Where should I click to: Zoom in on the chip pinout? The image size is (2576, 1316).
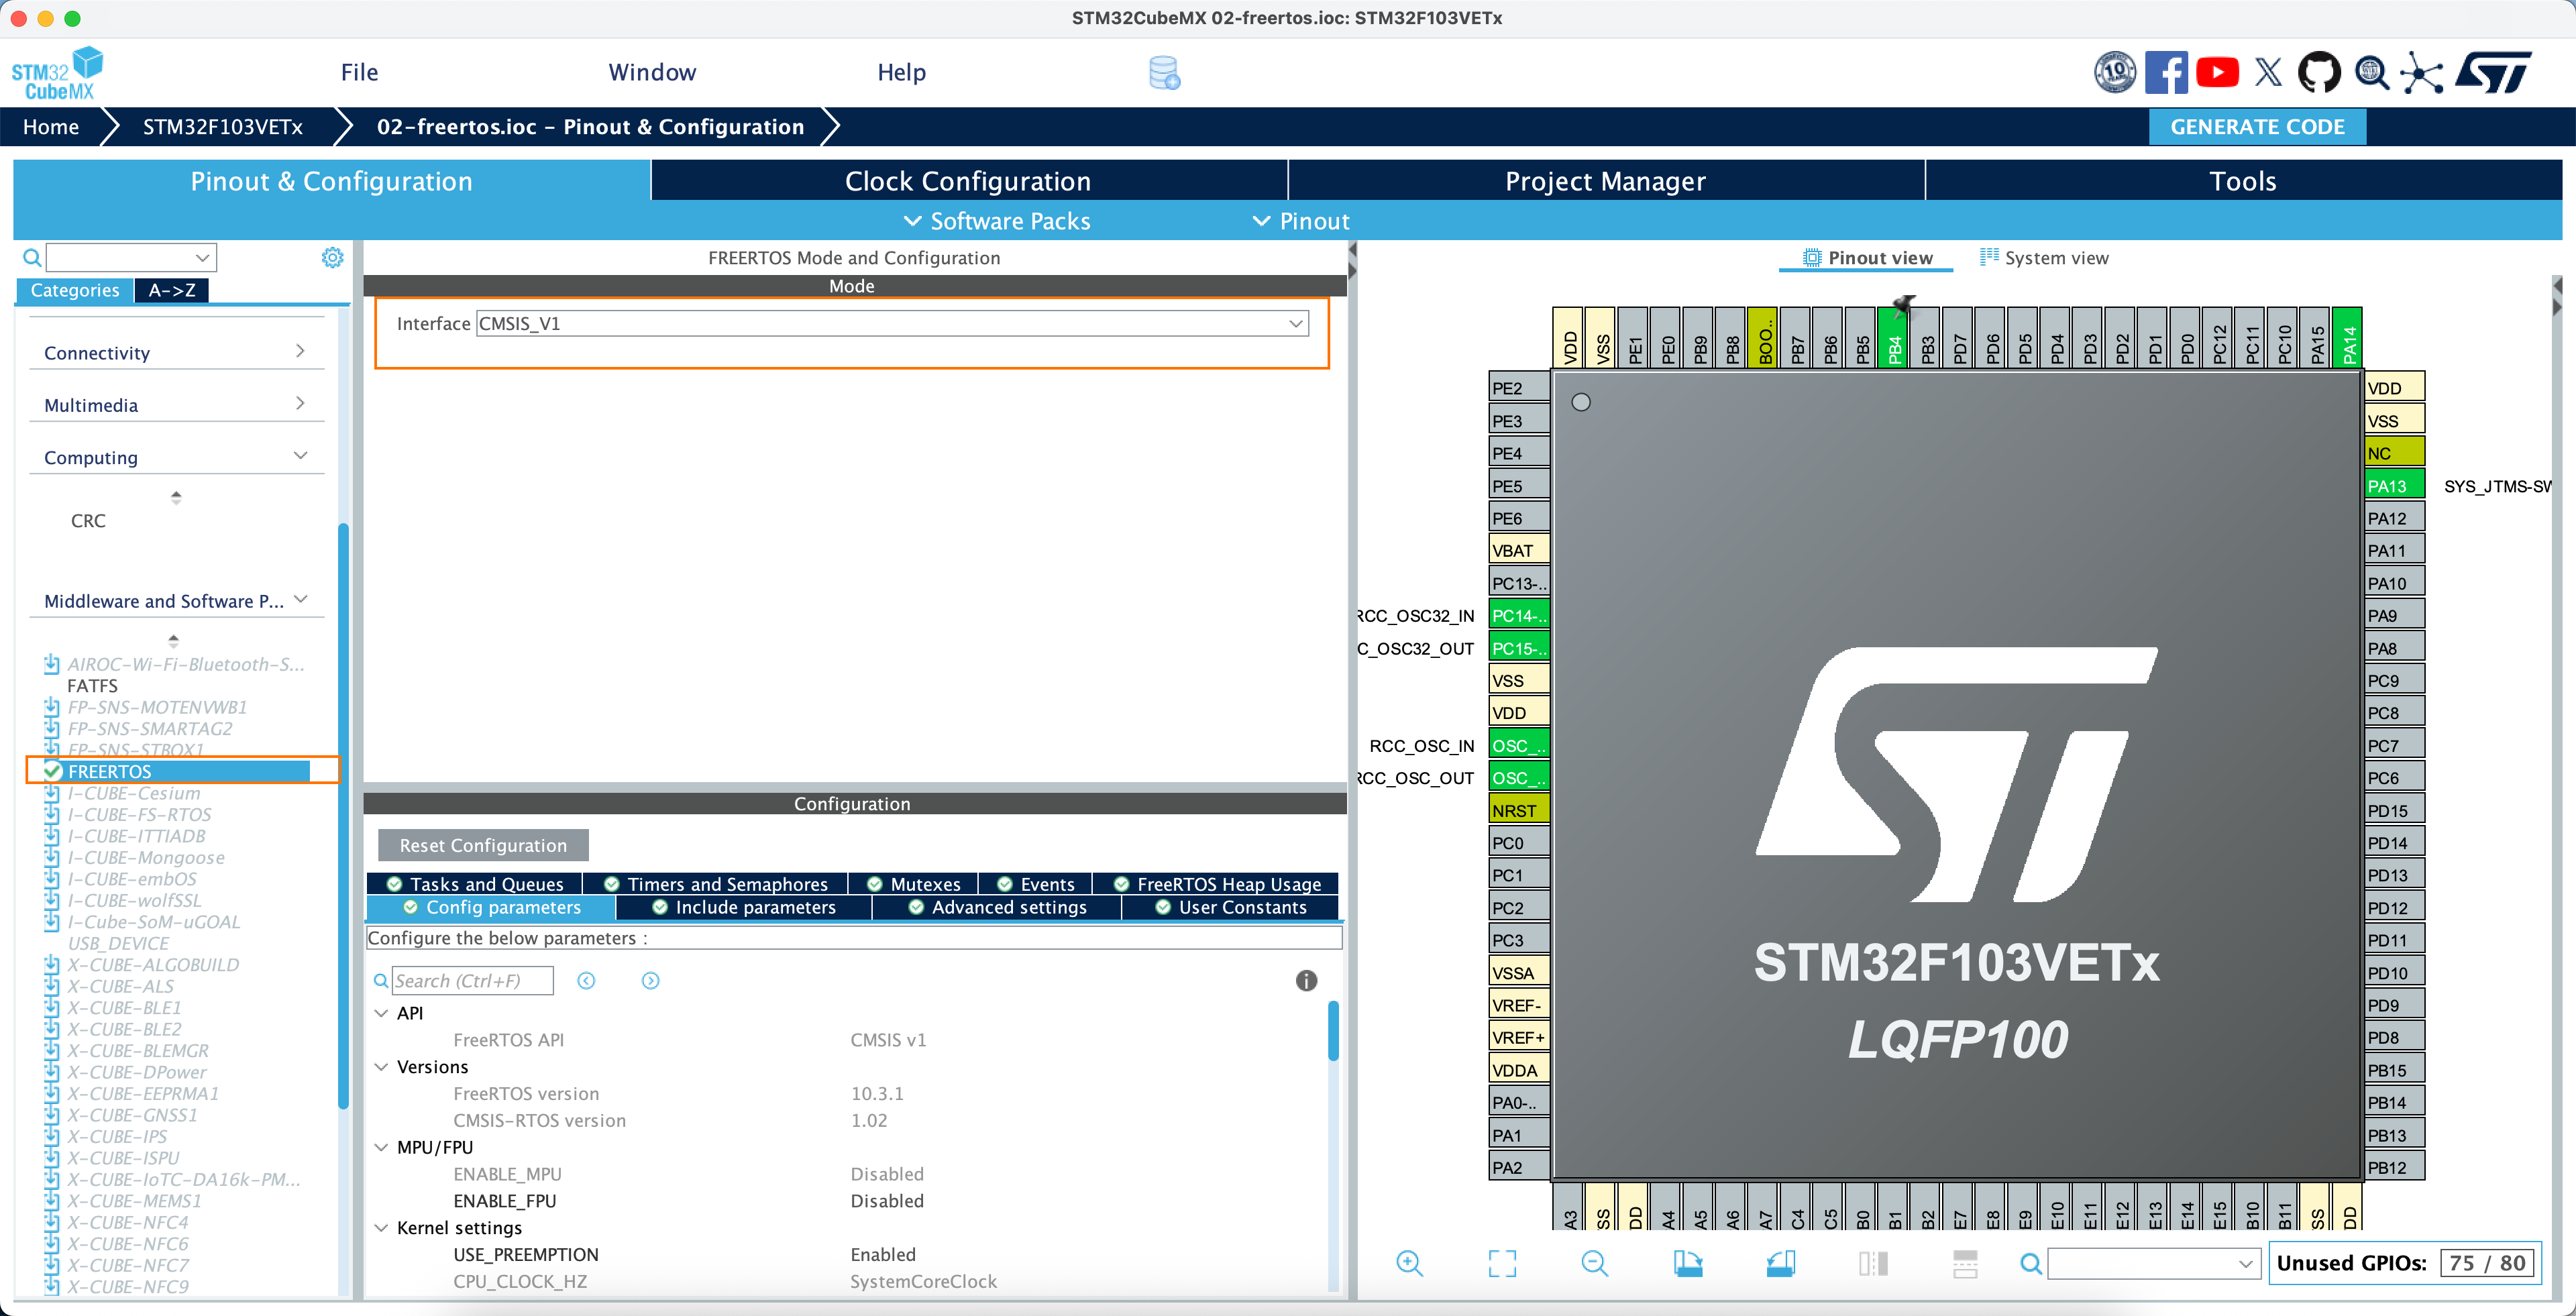[1409, 1263]
